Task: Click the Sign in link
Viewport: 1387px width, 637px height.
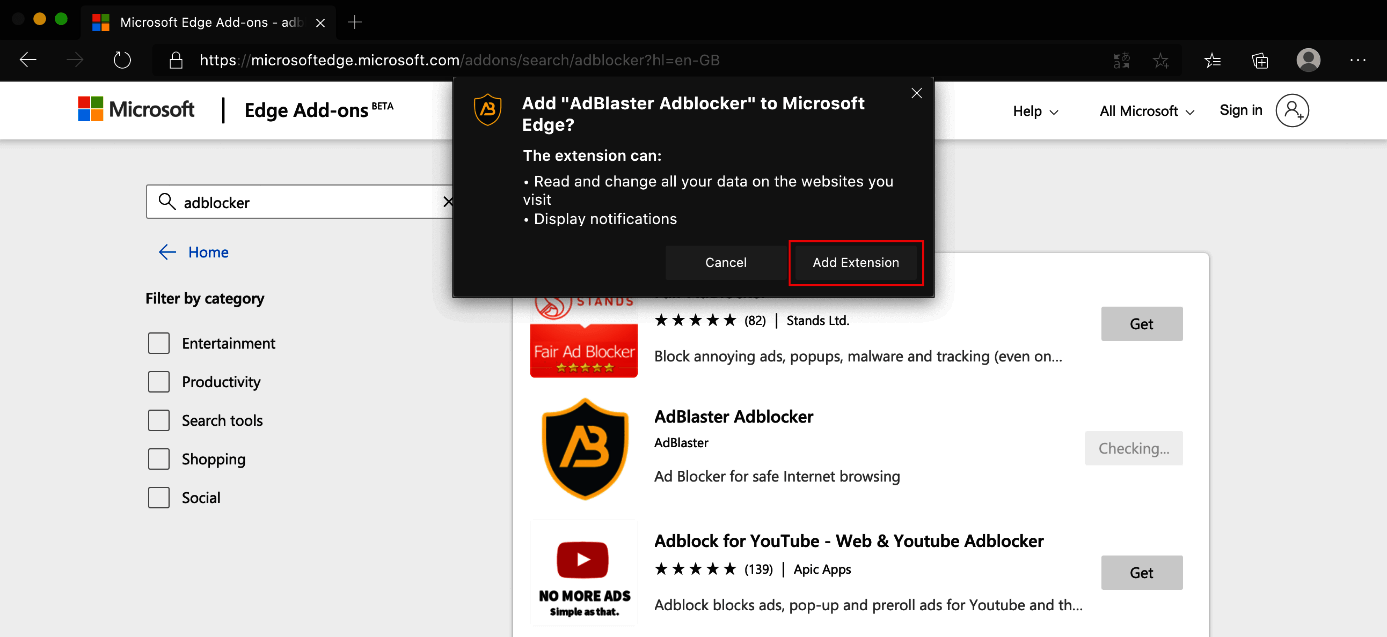Action: pos(1241,110)
